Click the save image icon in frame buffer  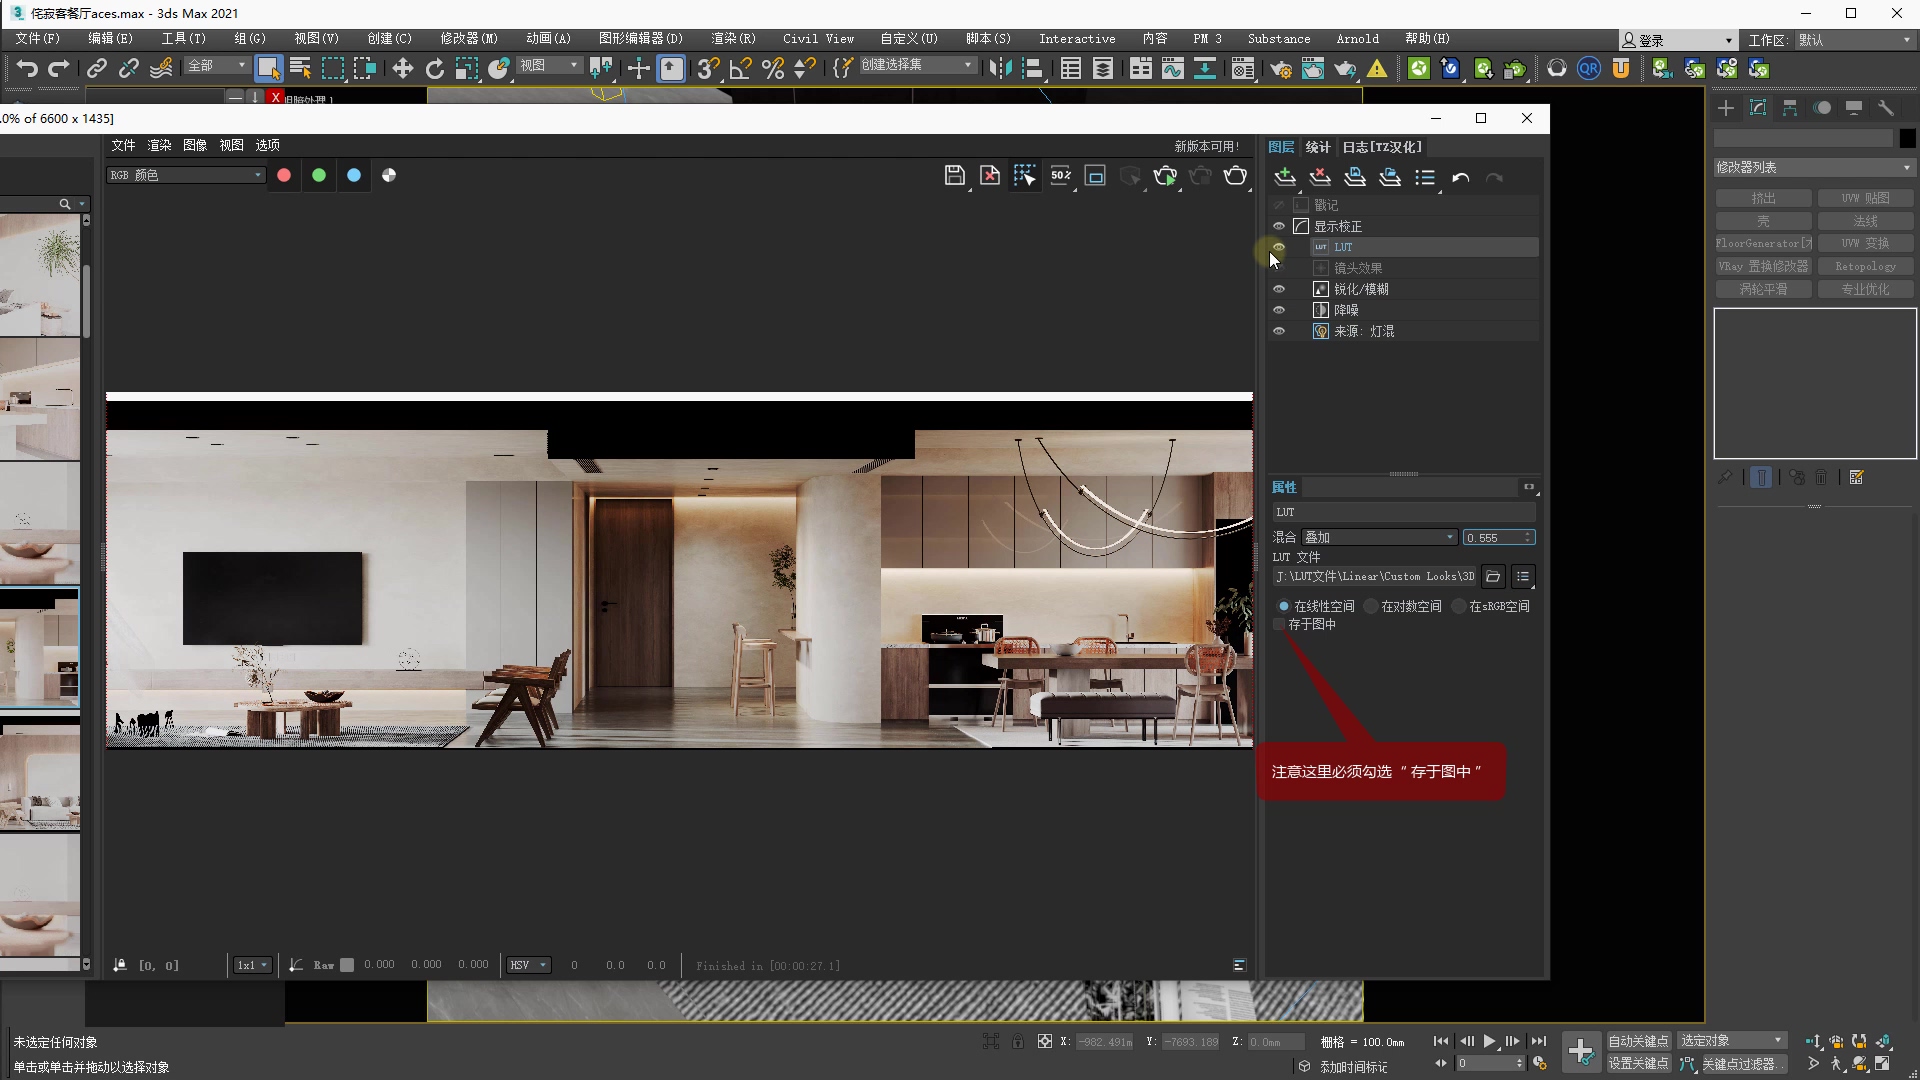(x=954, y=176)
